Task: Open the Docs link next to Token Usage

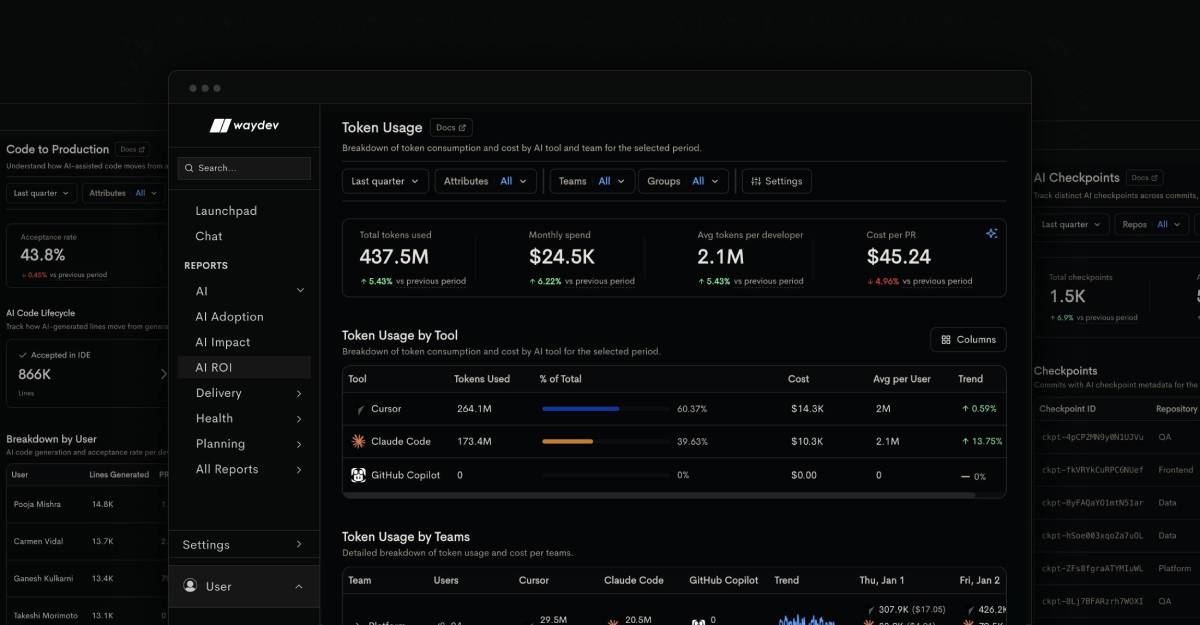Action: pos(451,127)
